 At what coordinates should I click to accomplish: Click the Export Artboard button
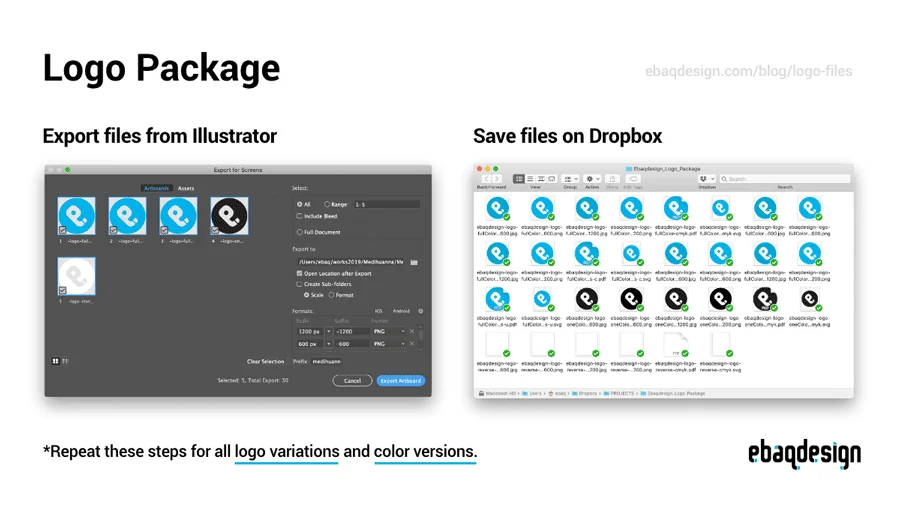coord(401,381)
